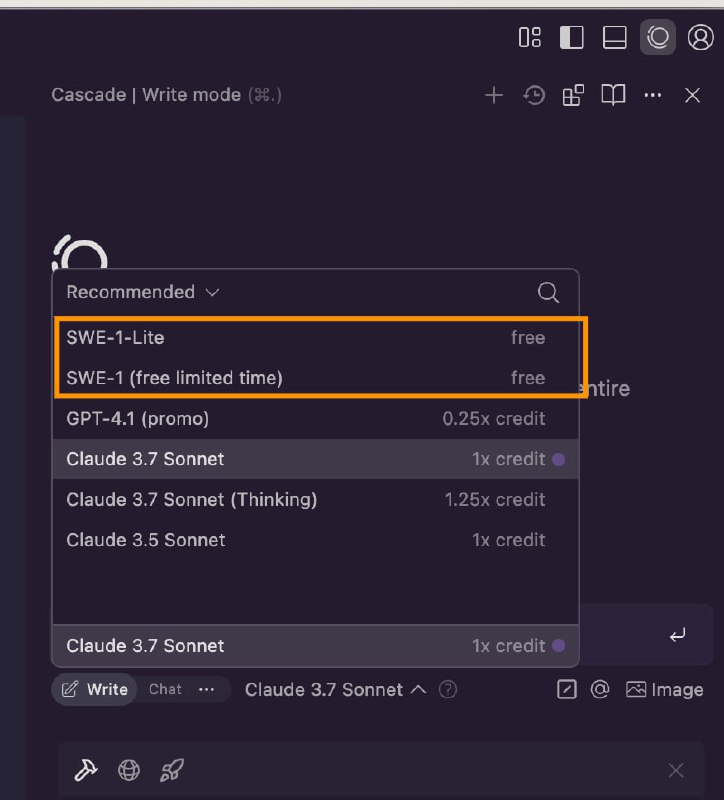The height and width of the screenshot is (800, 724).
Task: Switch to Chat mode
Action: coord(165,689)
